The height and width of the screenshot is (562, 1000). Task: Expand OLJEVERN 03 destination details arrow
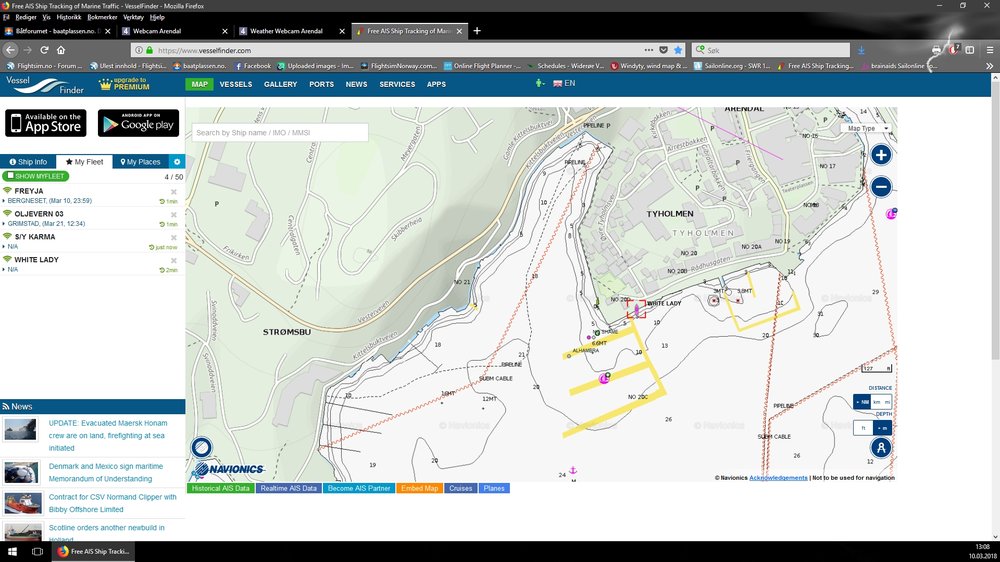[x=4, y=224]
